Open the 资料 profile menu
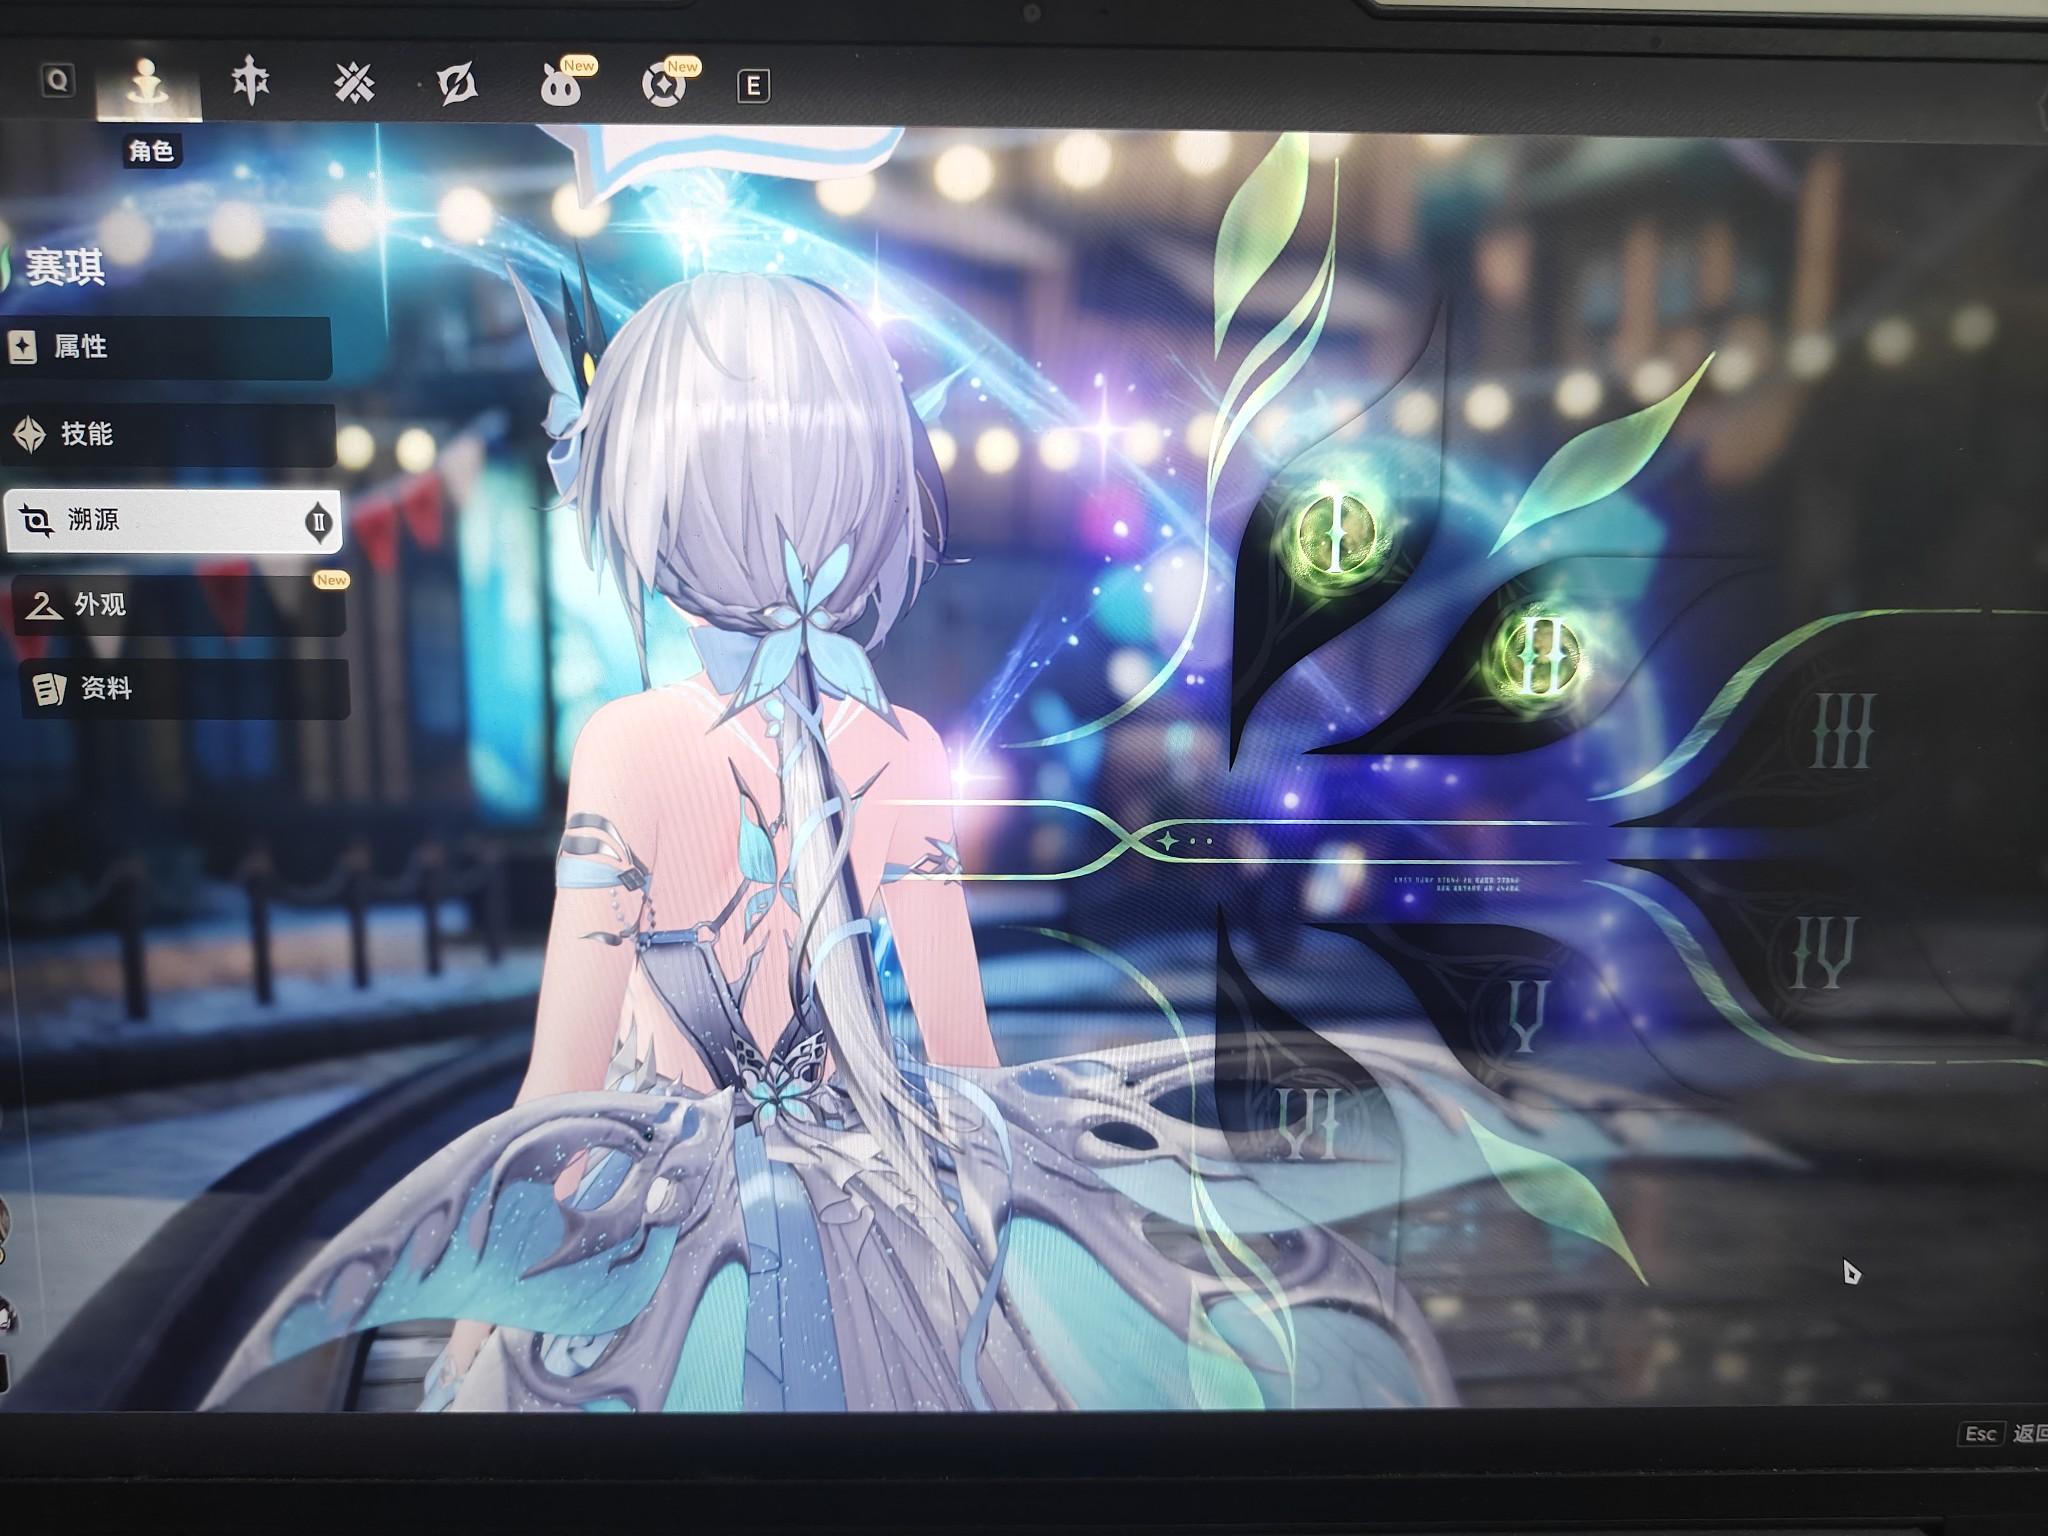The image size is (2048, 1536). tap(184, 689)
